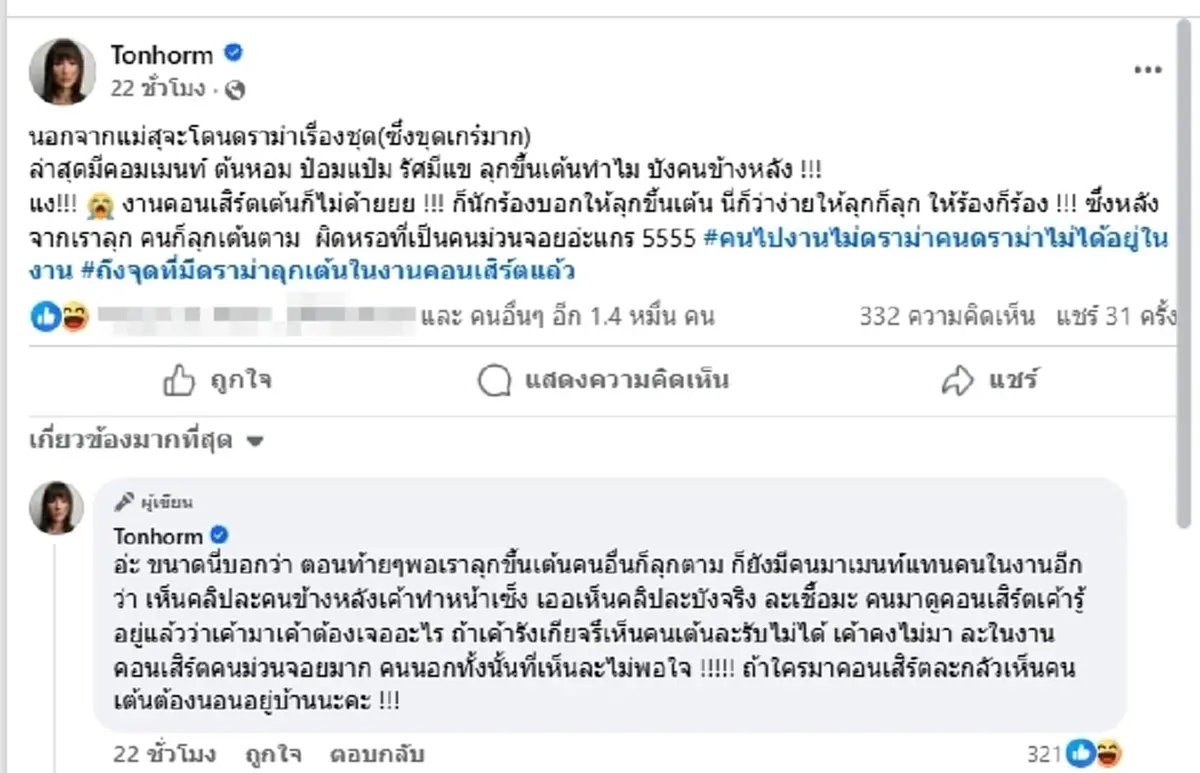Click the share arrow icon next to แชร์
Screen dimensions: 1200x773
pos(958,380)
